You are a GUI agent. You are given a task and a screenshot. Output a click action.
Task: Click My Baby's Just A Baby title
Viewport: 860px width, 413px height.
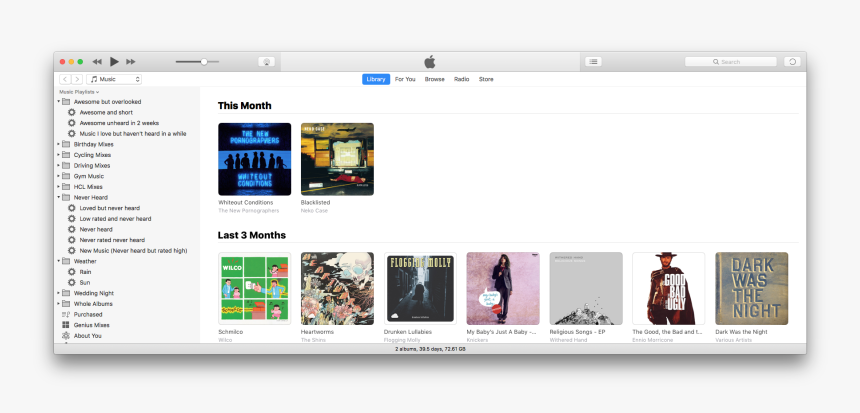[x=501, y=332]
